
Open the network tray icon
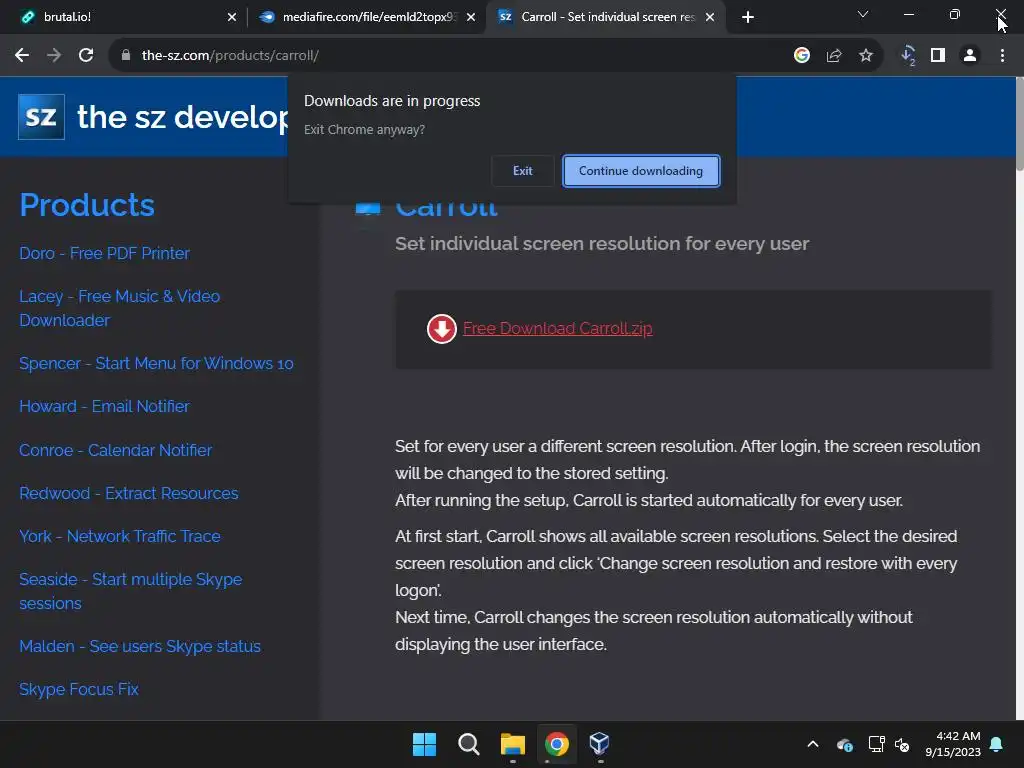click(x=876, y=744)
